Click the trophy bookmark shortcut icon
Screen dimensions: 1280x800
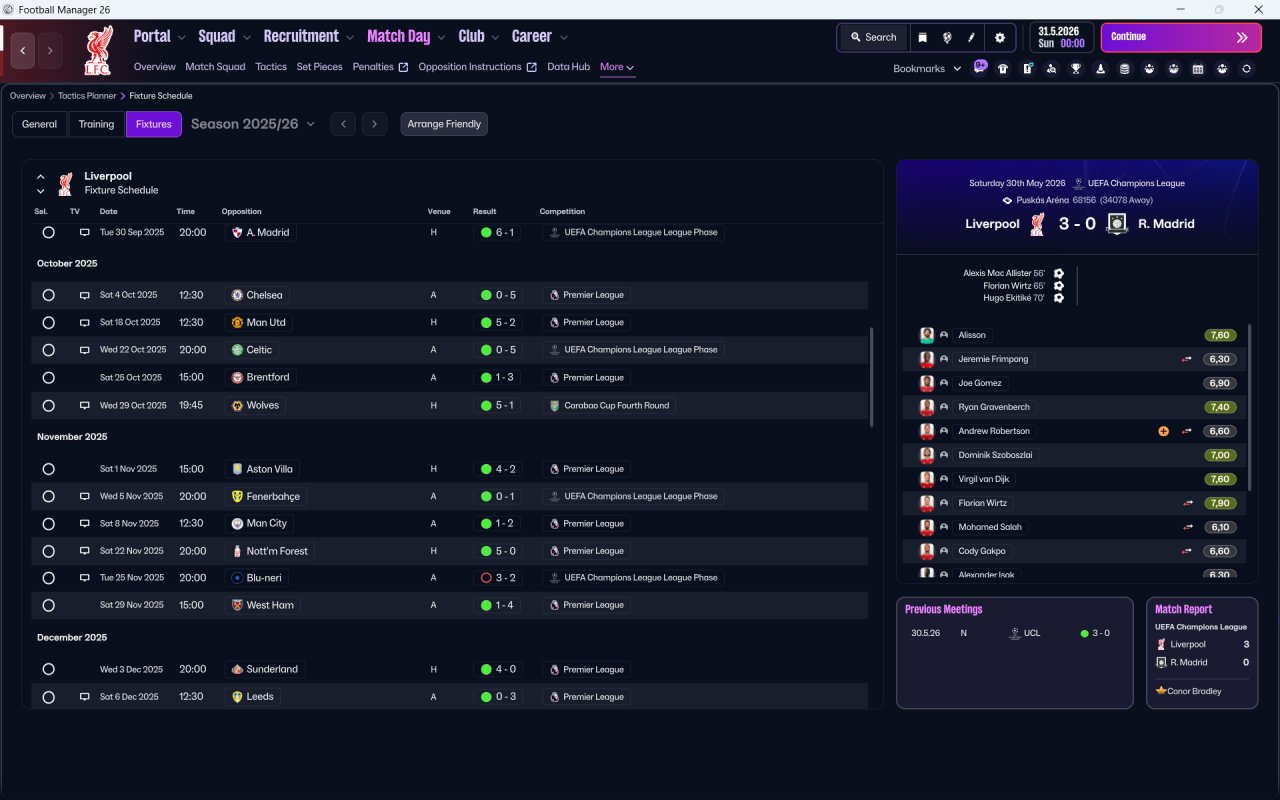tap(1076, 69)
